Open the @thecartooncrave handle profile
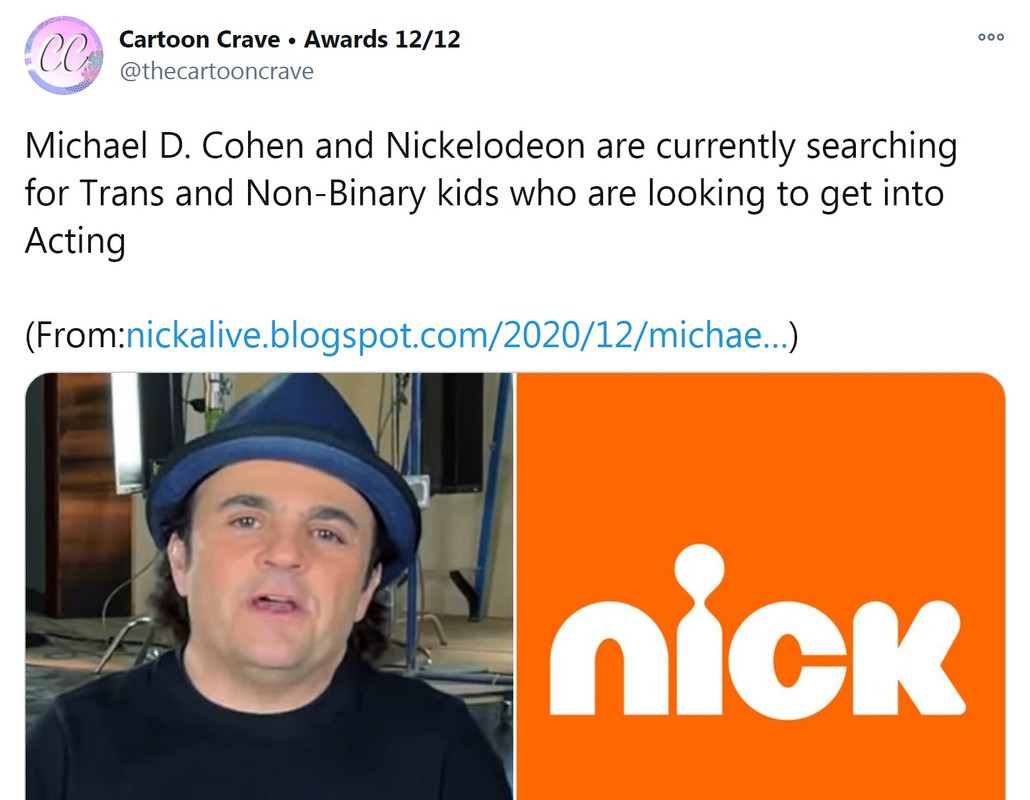The image size is (1030, 800). [216, 71]
